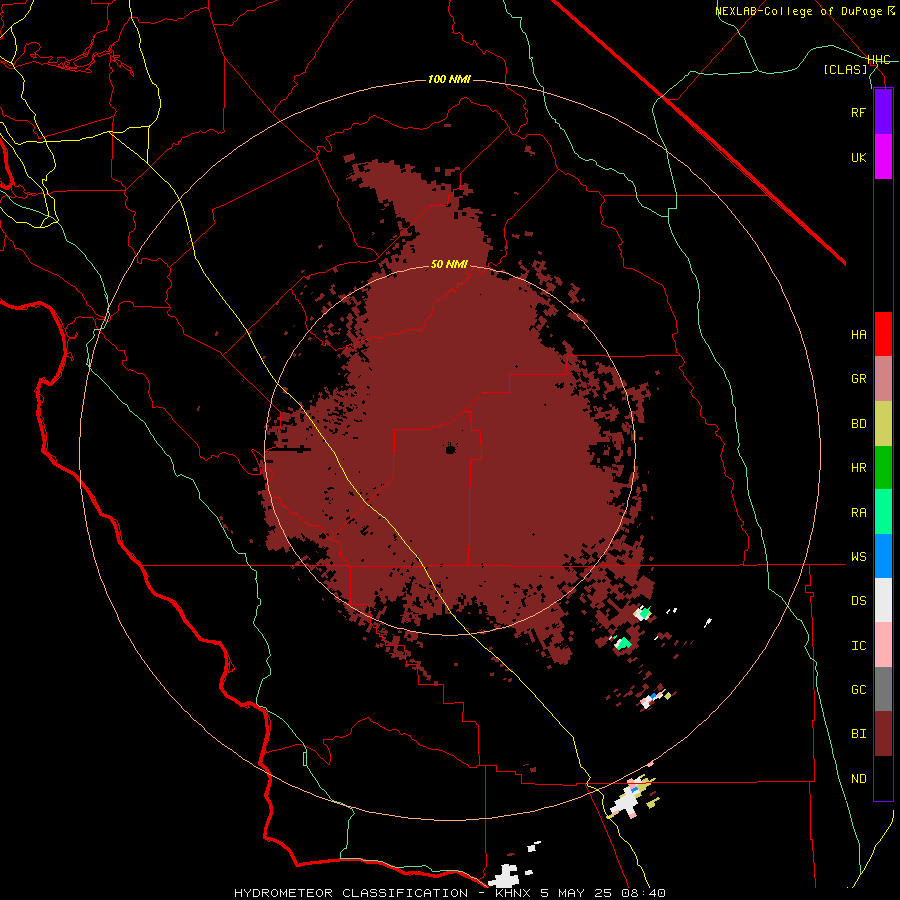Click the GR legend label

tap(858, 379)
